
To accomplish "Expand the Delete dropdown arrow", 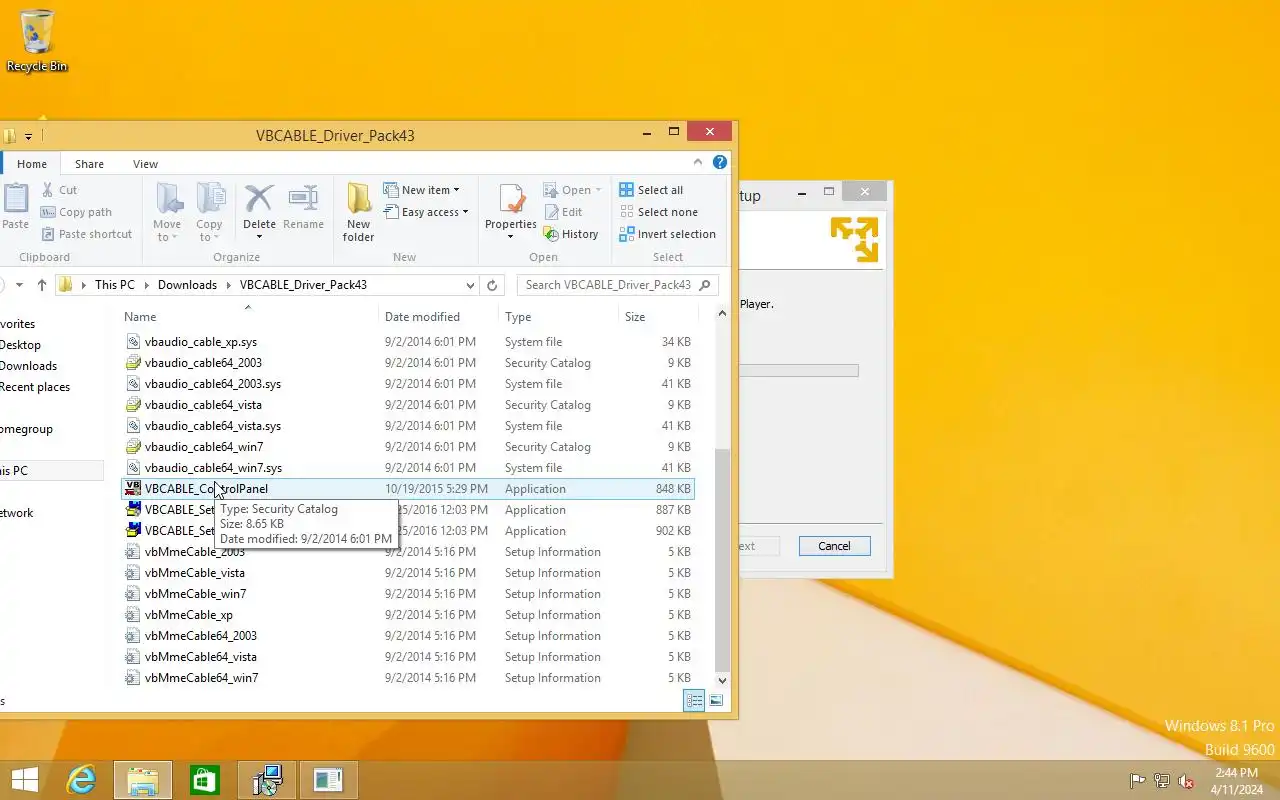I will 259,237.
